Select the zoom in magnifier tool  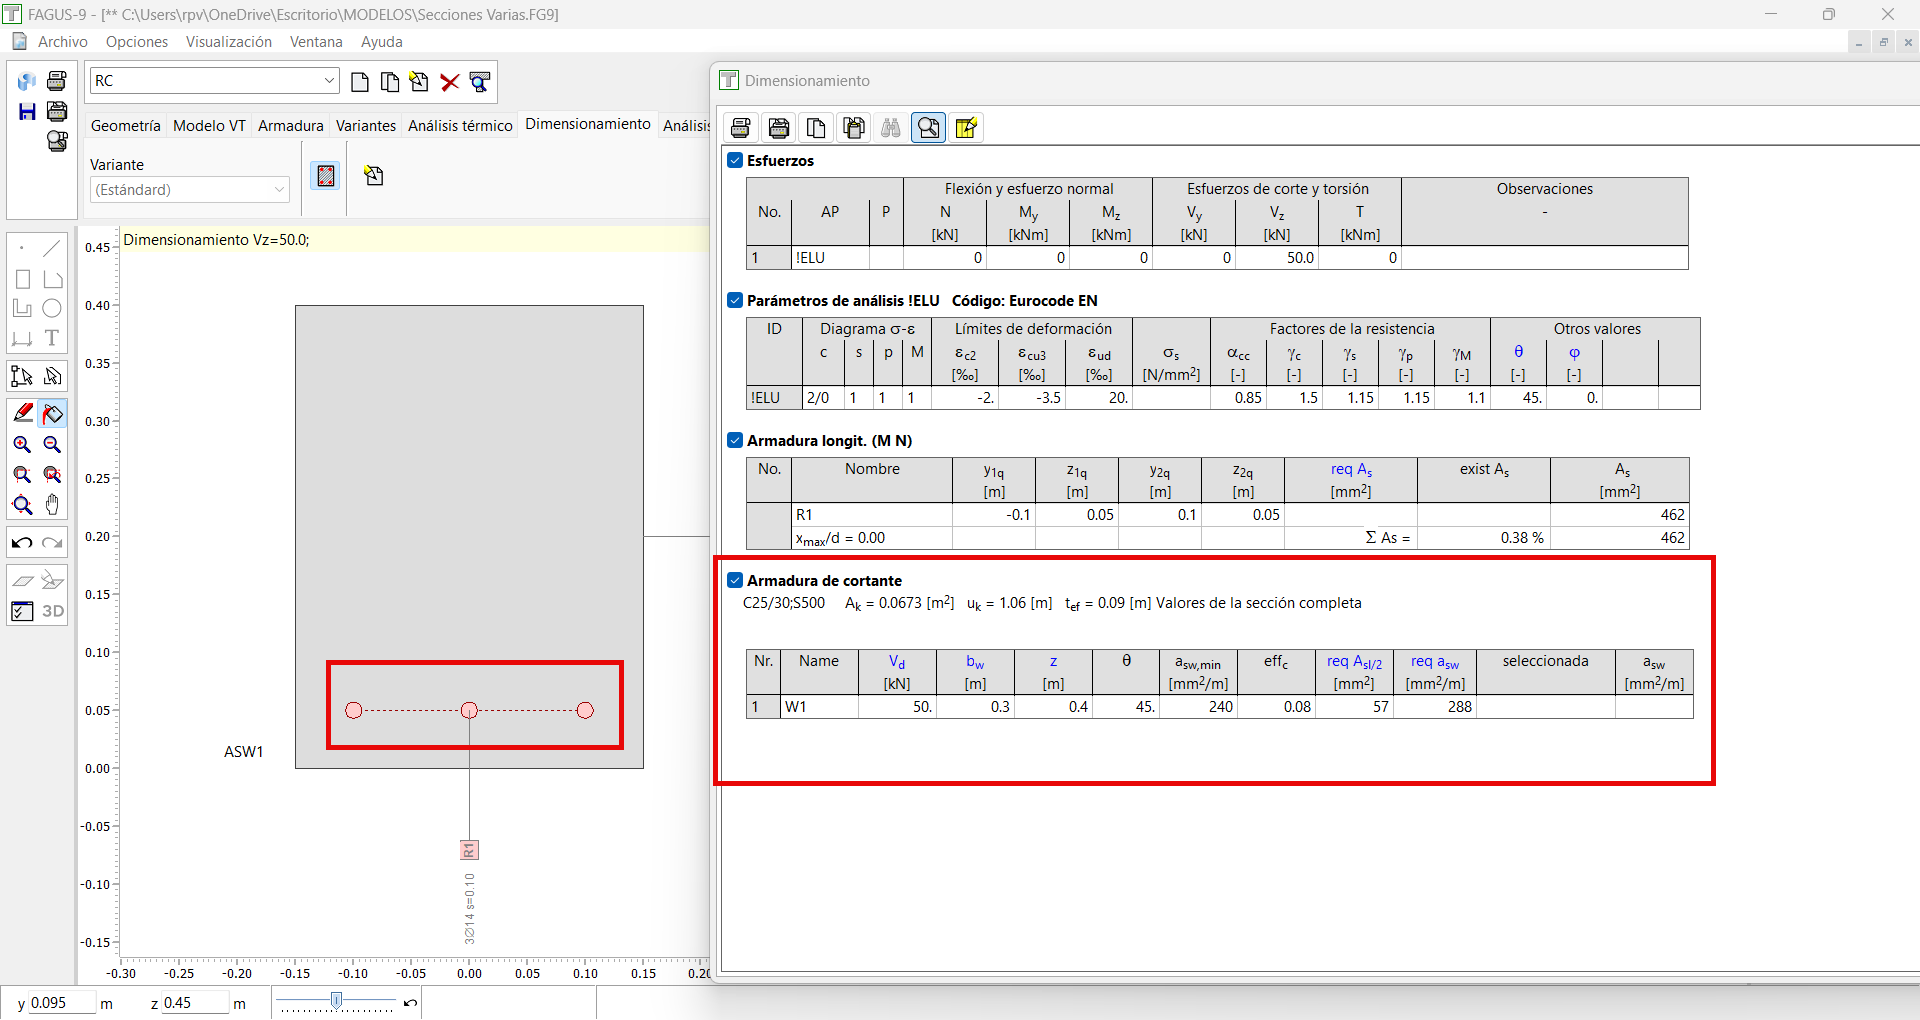pos(22,445)
